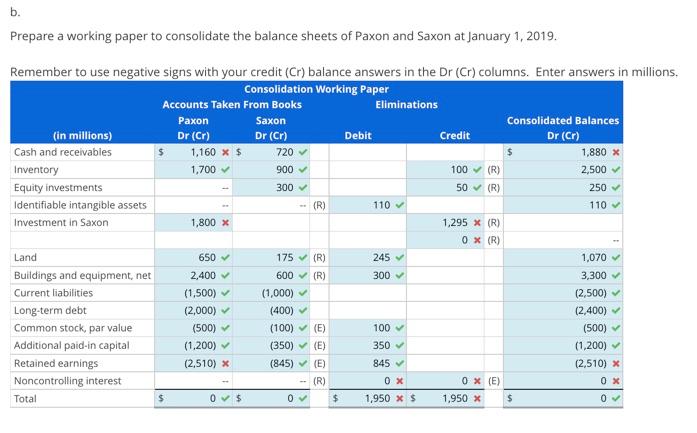The height and width of the screenshot is (433, 697).
Task: Click Total eliminations credit field 1,950
Action: [445, 399]
